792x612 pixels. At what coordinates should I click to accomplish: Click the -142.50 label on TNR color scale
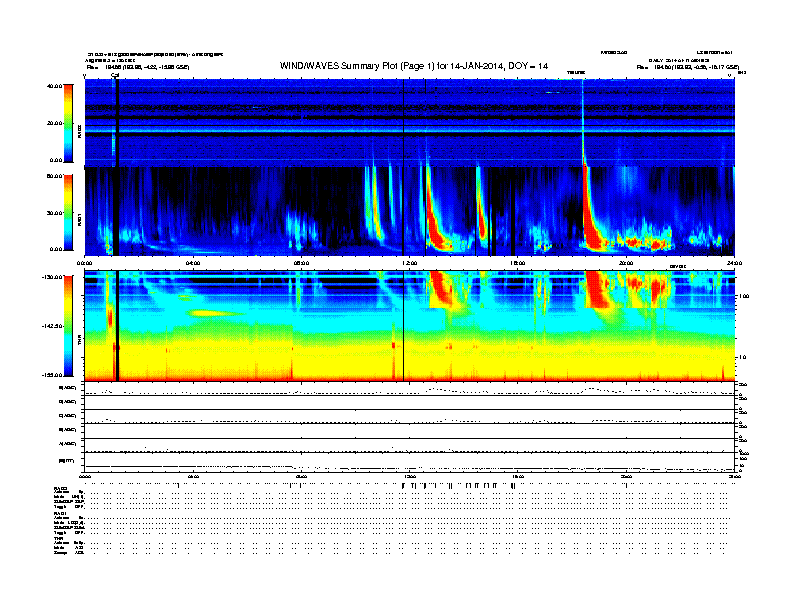pyautogui.click(x=53, y=326)
